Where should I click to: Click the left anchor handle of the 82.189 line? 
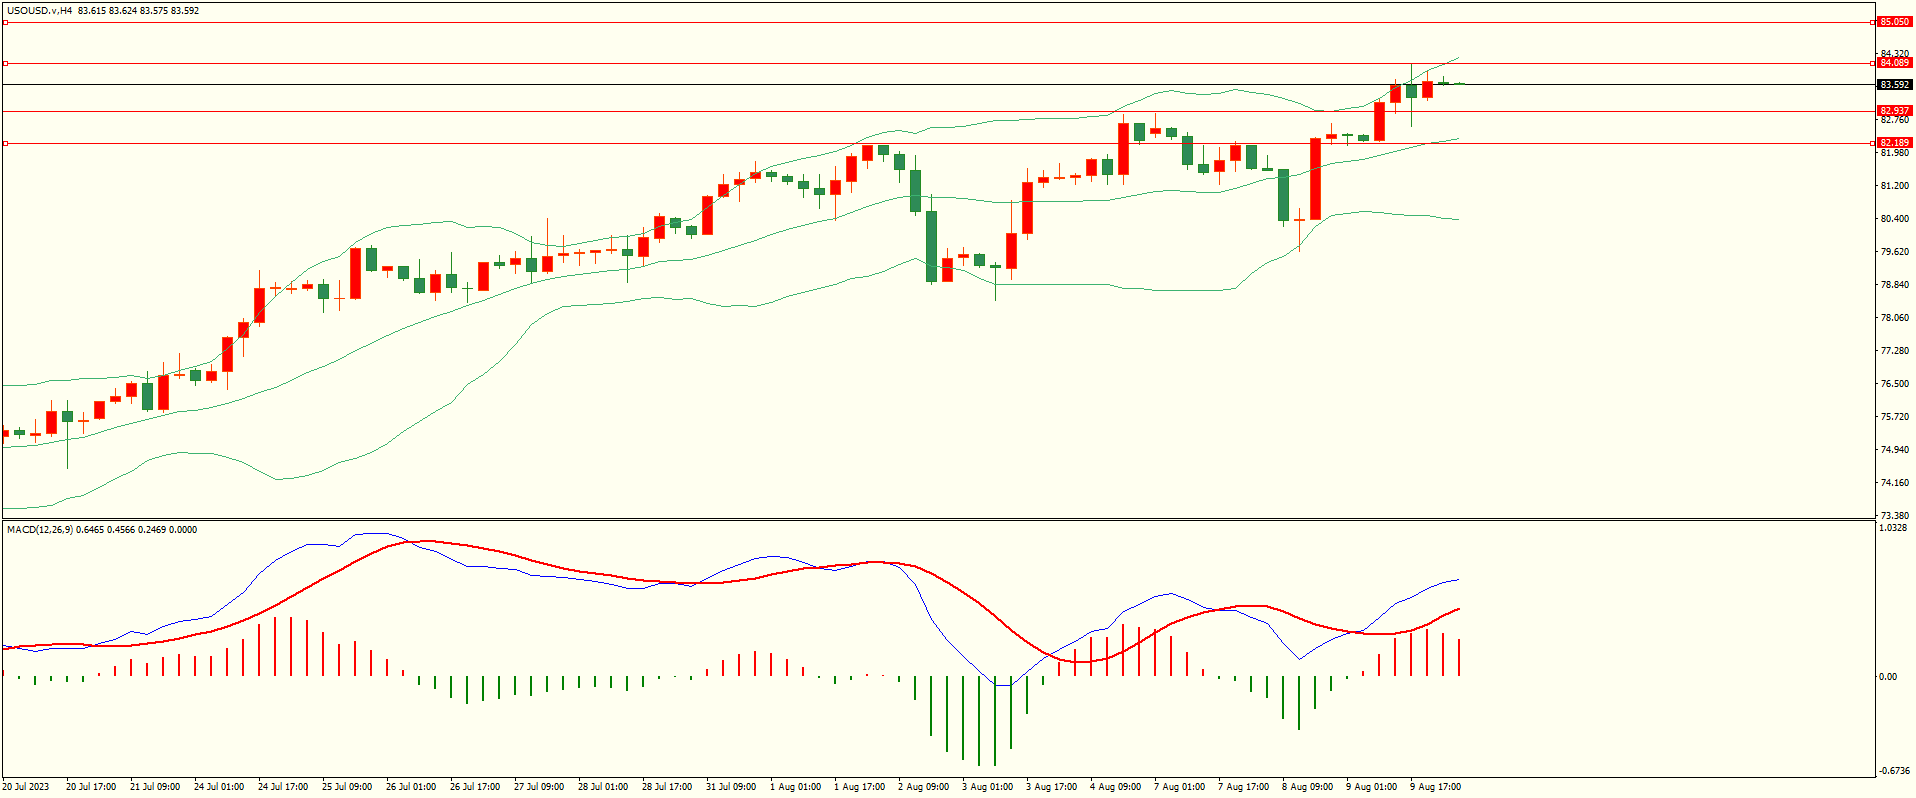[x=5, y=143]
